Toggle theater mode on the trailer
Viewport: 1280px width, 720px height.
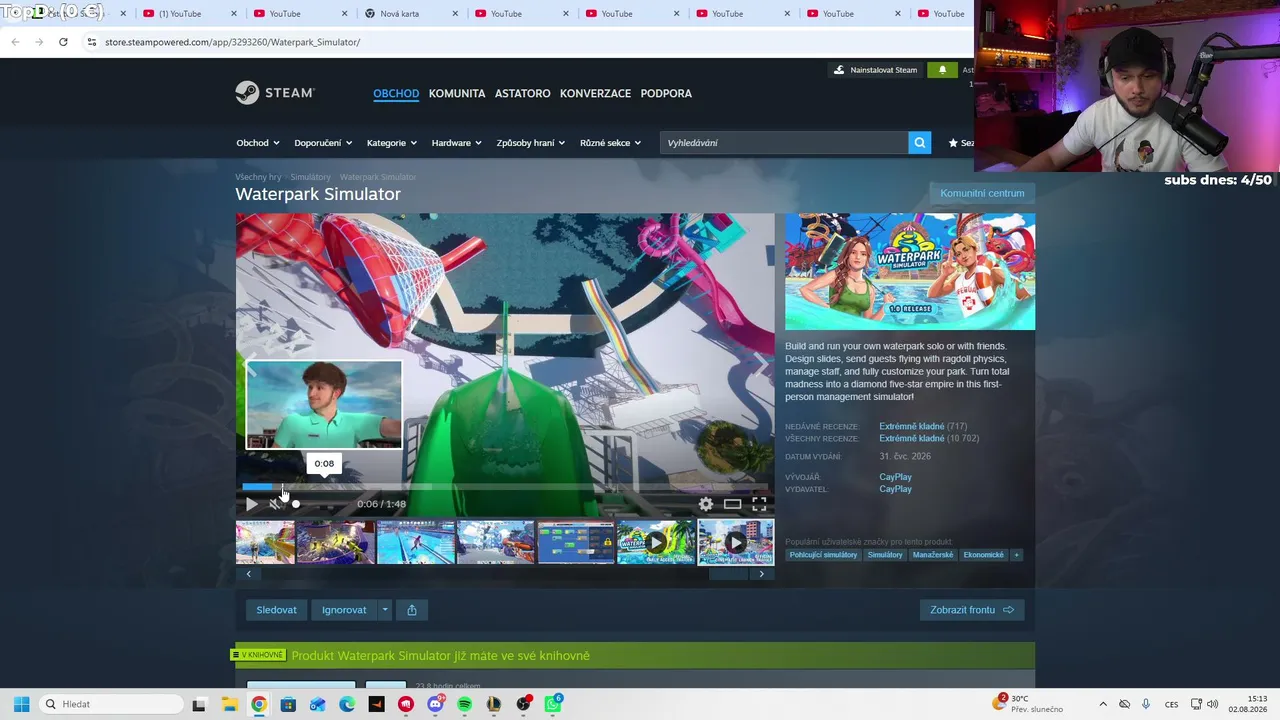(733, 504)
